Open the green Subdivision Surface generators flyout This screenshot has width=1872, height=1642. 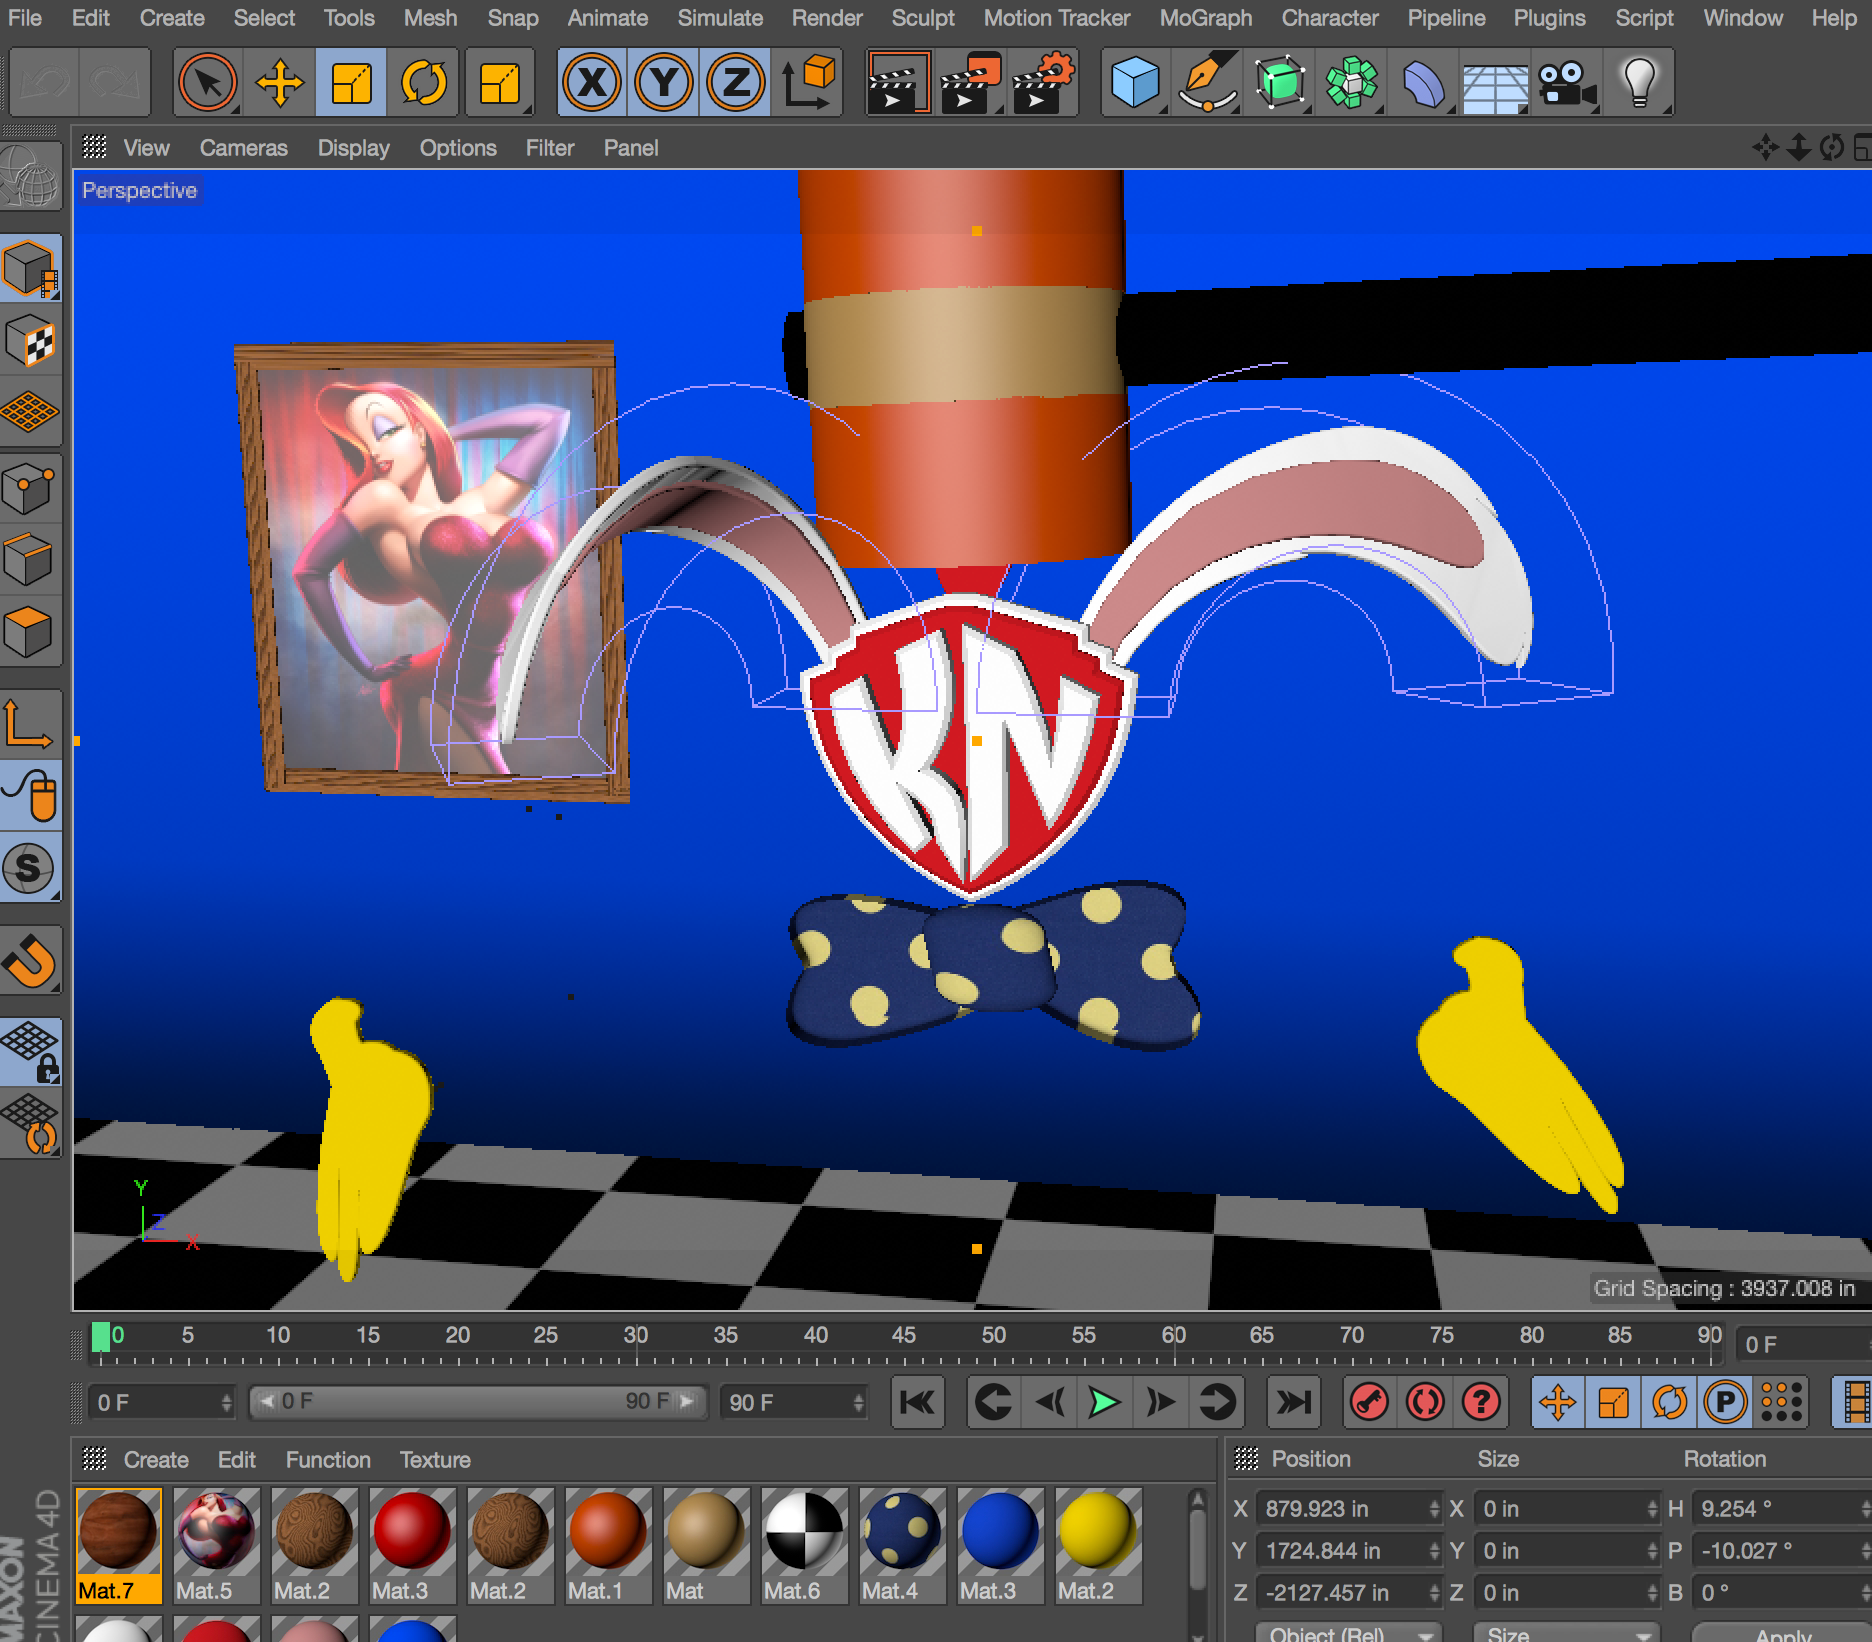(1279, 82)
